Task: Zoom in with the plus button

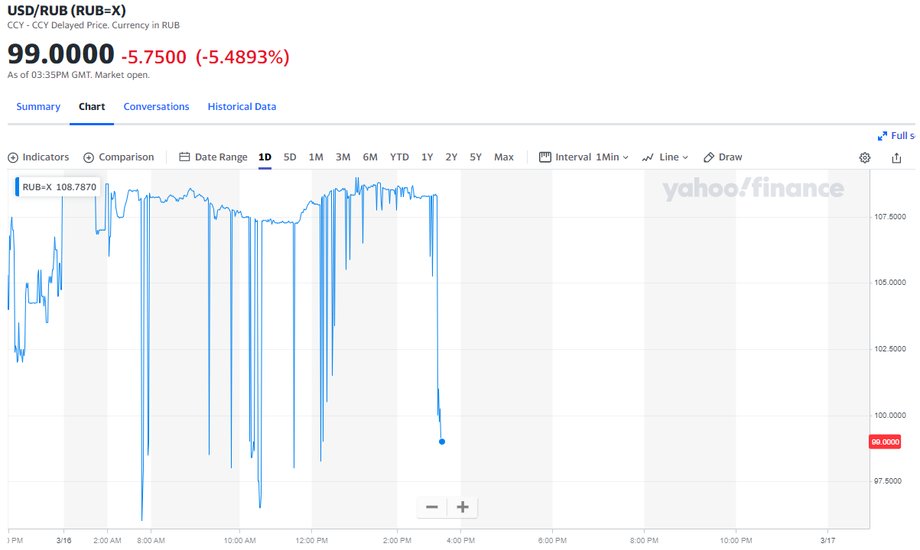Action: click(463, 507)
